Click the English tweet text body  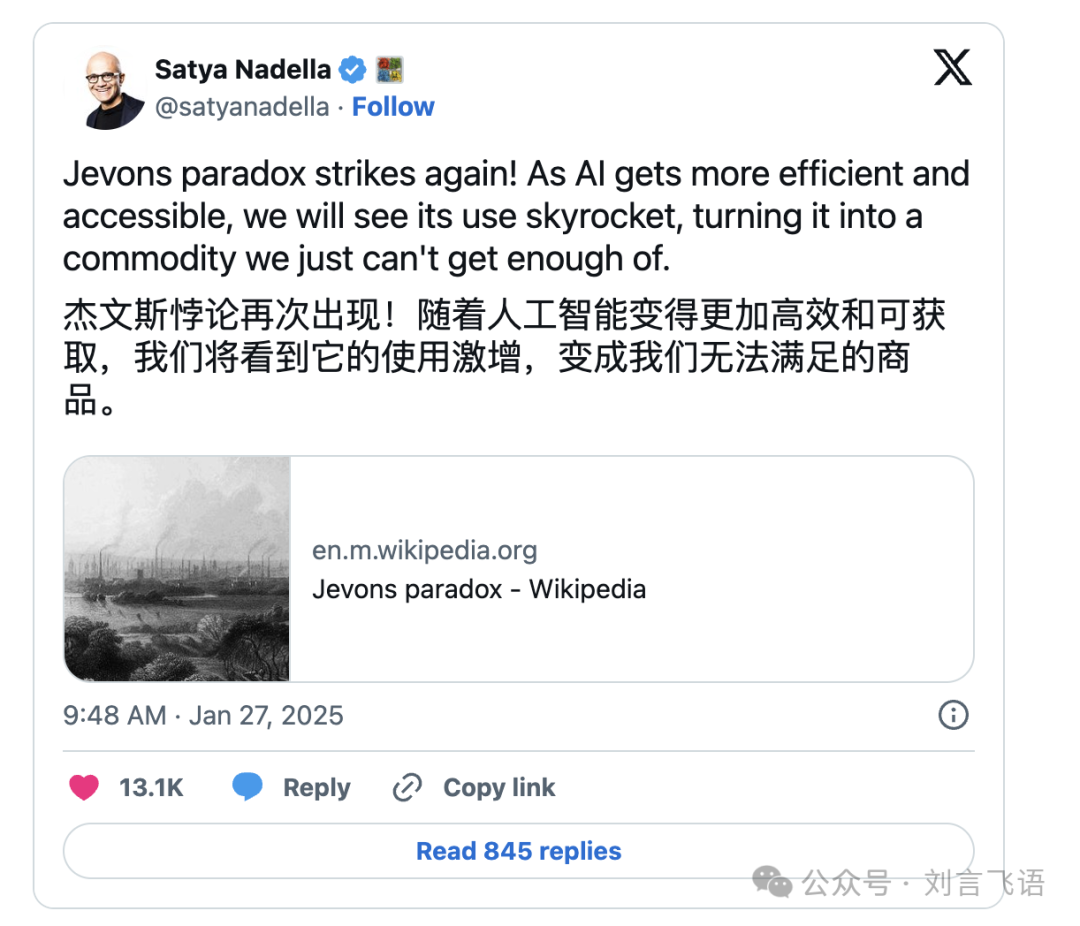tap(517, 216)
